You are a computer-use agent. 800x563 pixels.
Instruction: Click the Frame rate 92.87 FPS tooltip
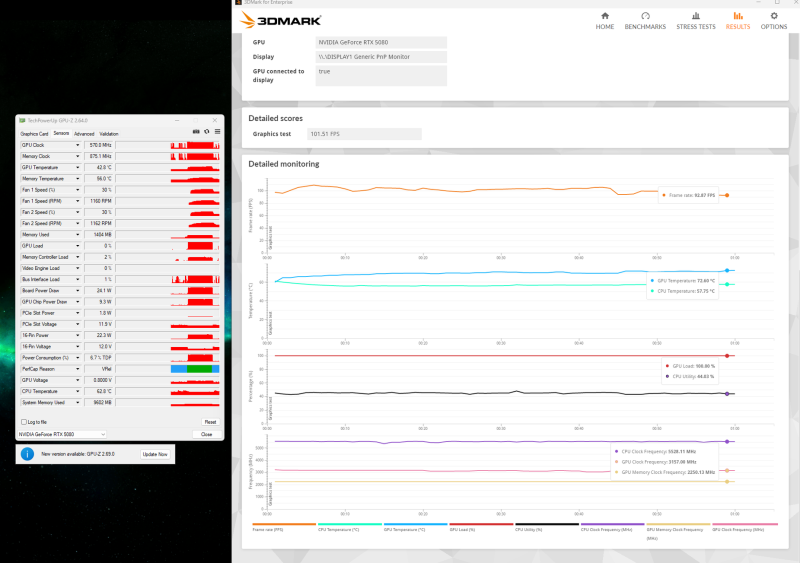[x=688, y=195]
